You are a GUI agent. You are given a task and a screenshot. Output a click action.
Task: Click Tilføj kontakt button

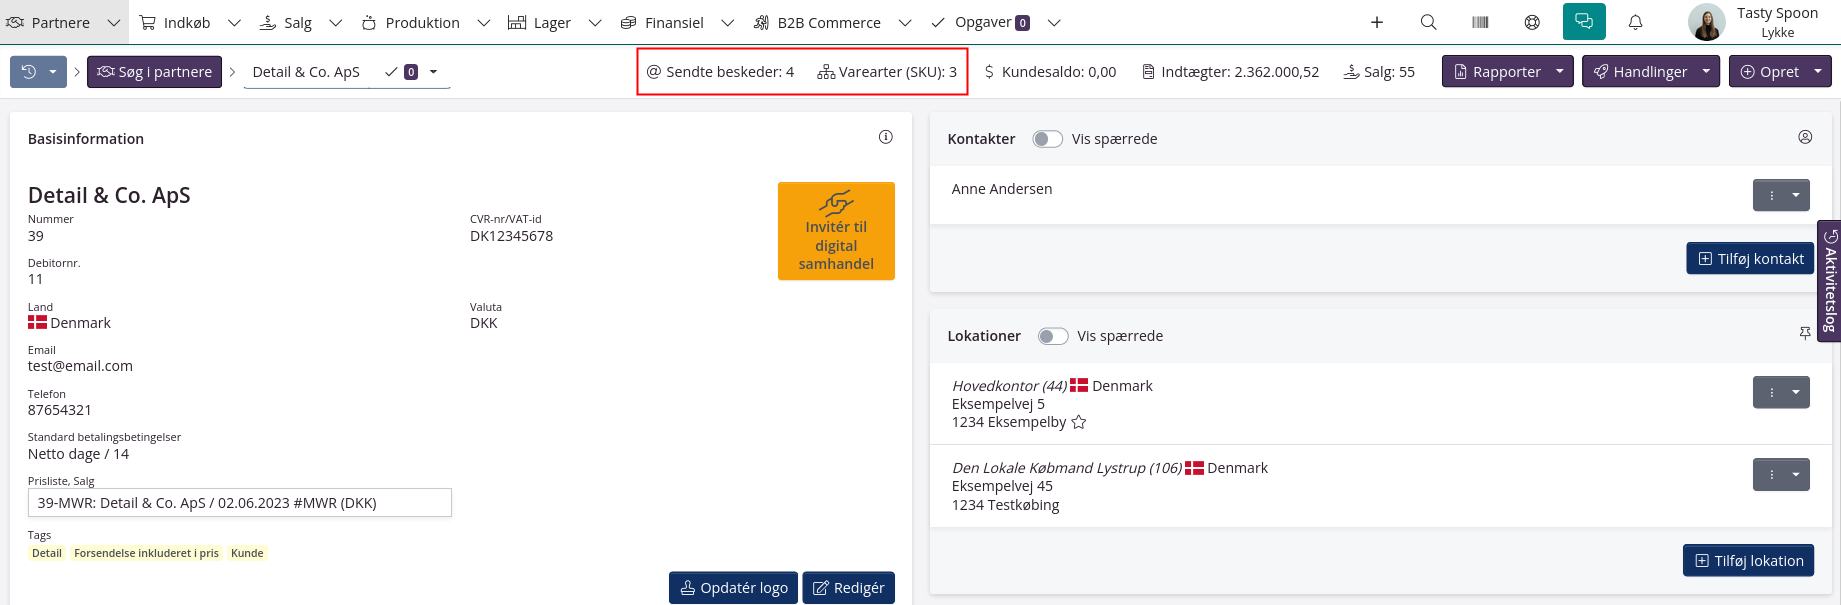tap(1750, 258)
